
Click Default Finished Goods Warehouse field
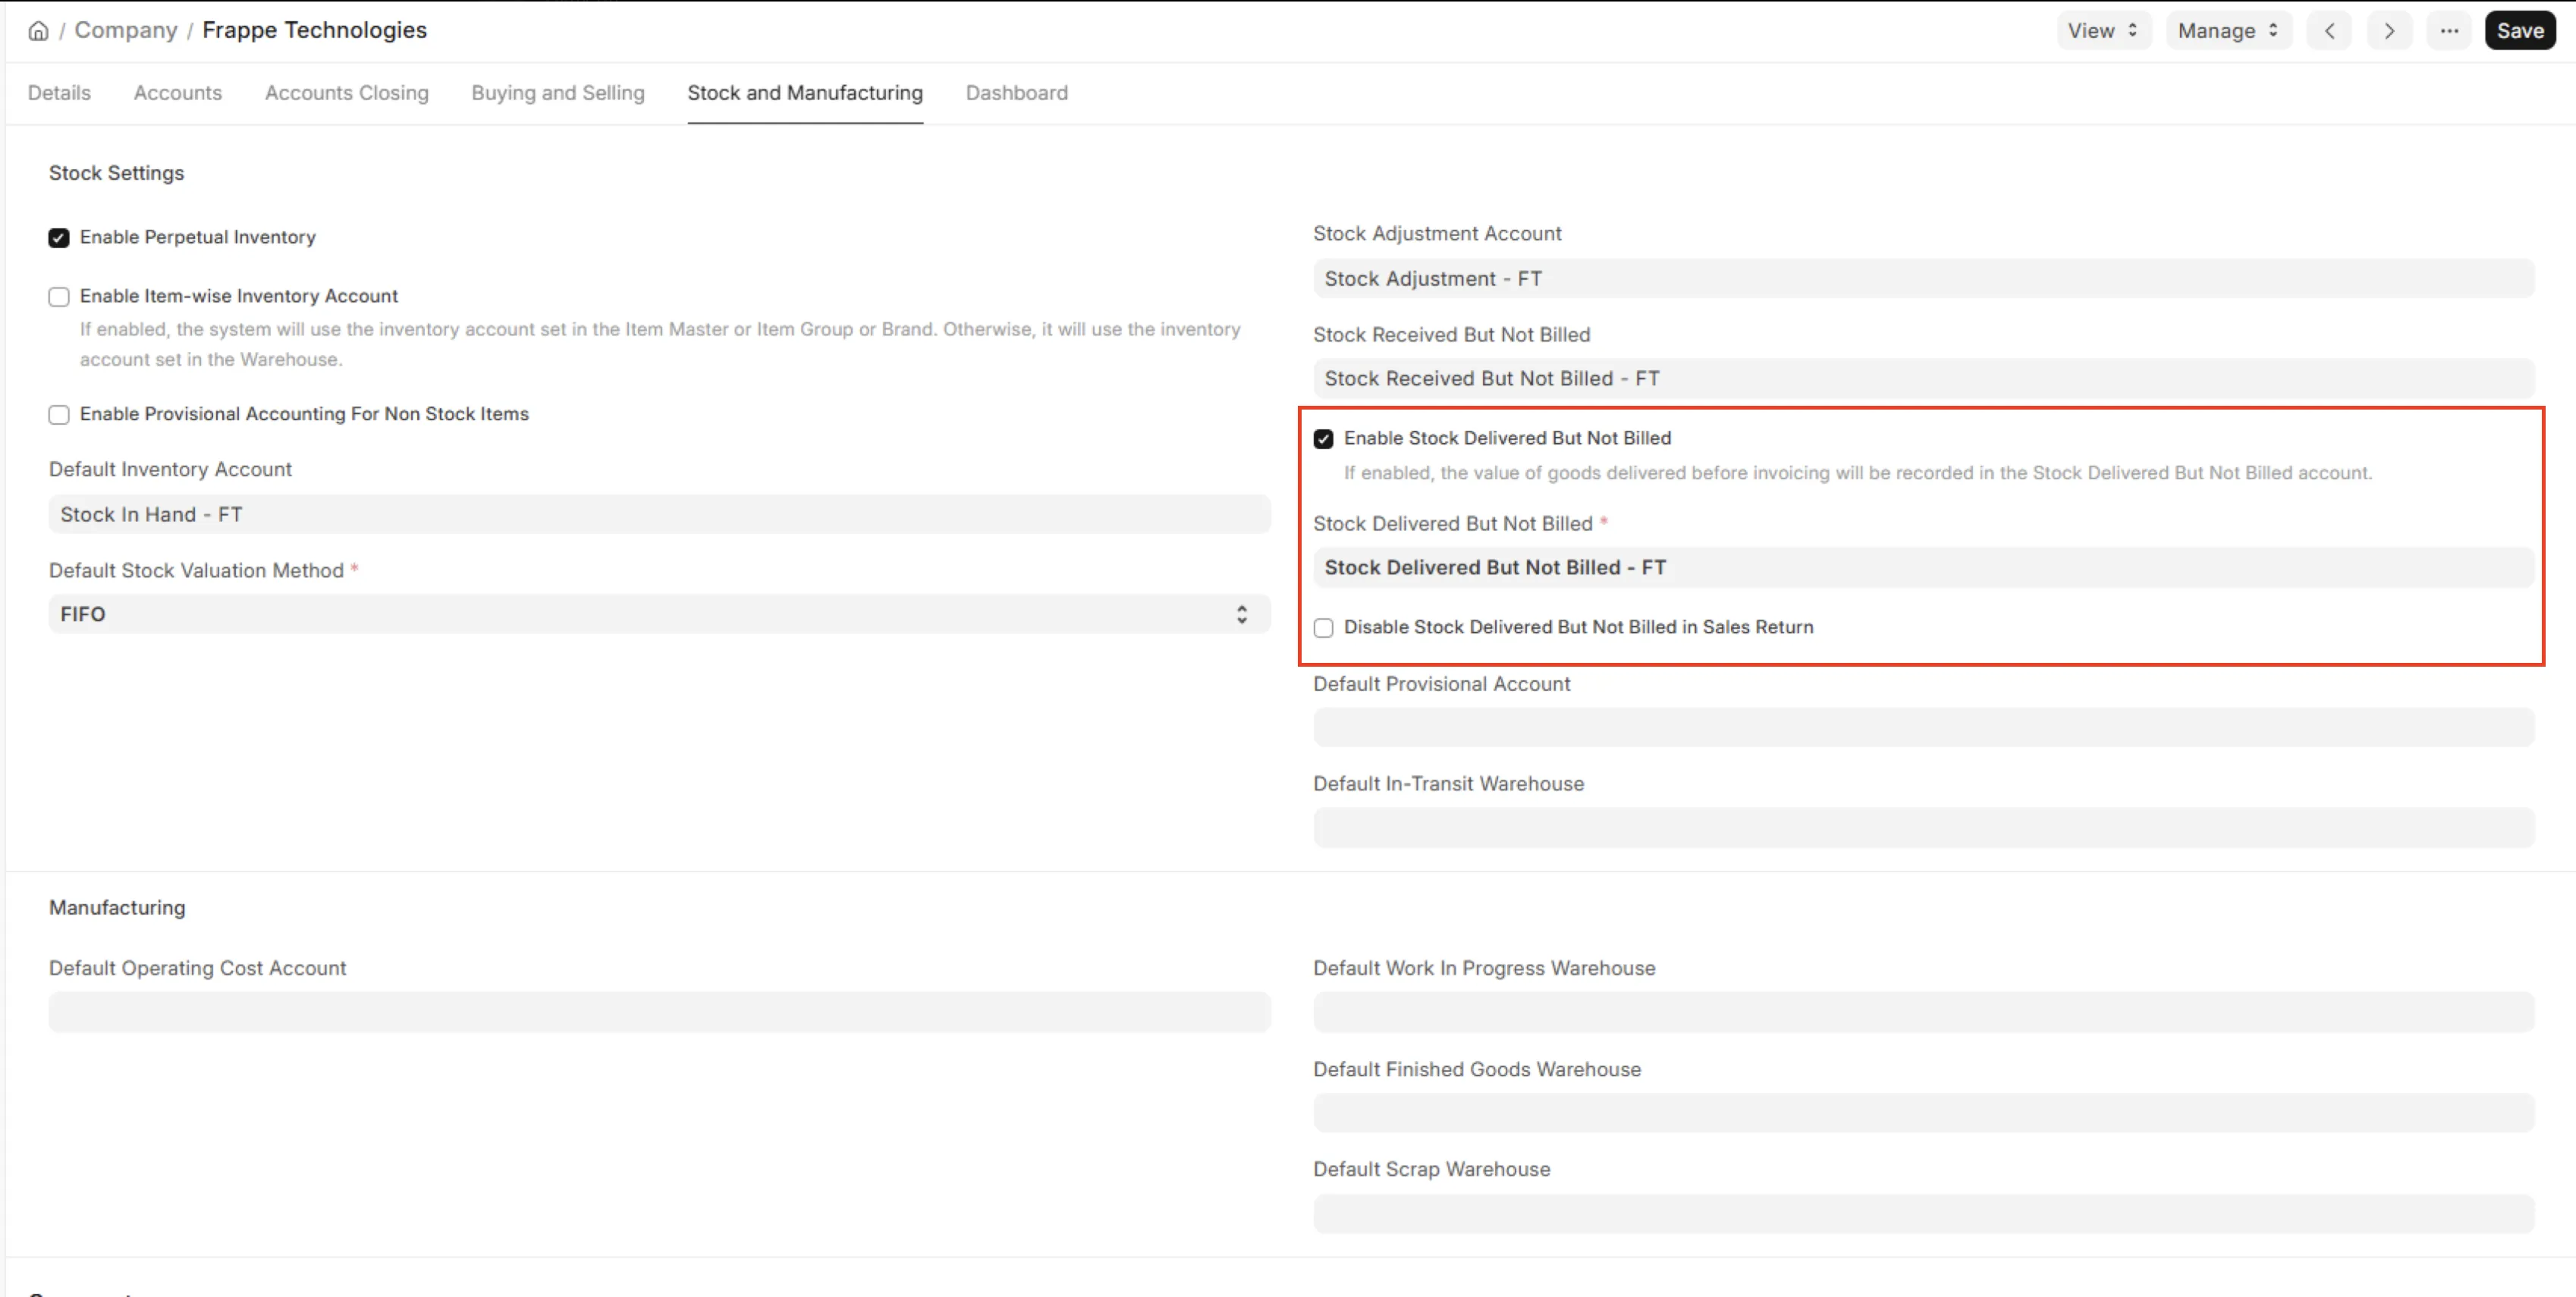[x=1924, y=1112]
